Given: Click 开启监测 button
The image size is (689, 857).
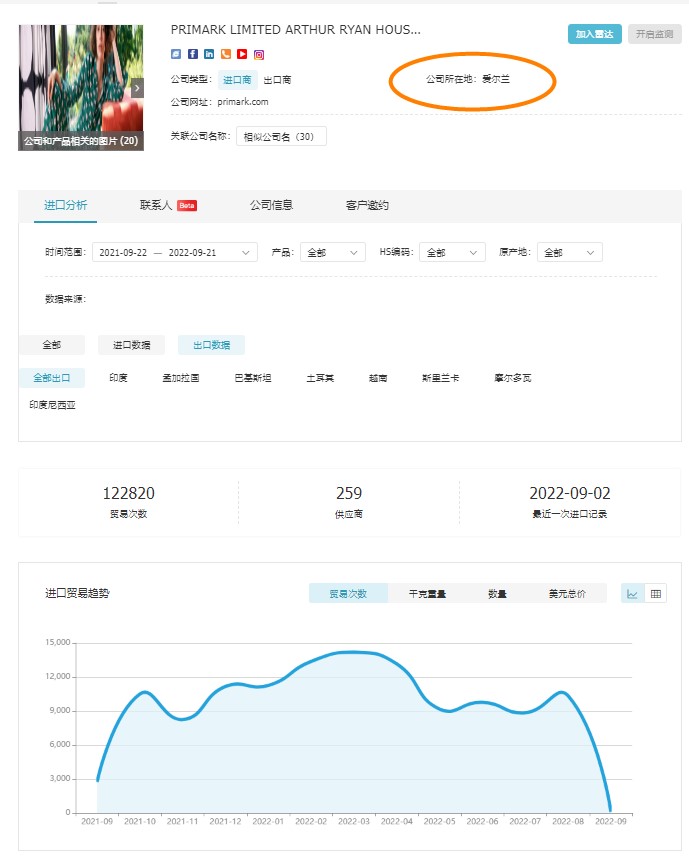Looking at the screenshot, I should point(655,34).
